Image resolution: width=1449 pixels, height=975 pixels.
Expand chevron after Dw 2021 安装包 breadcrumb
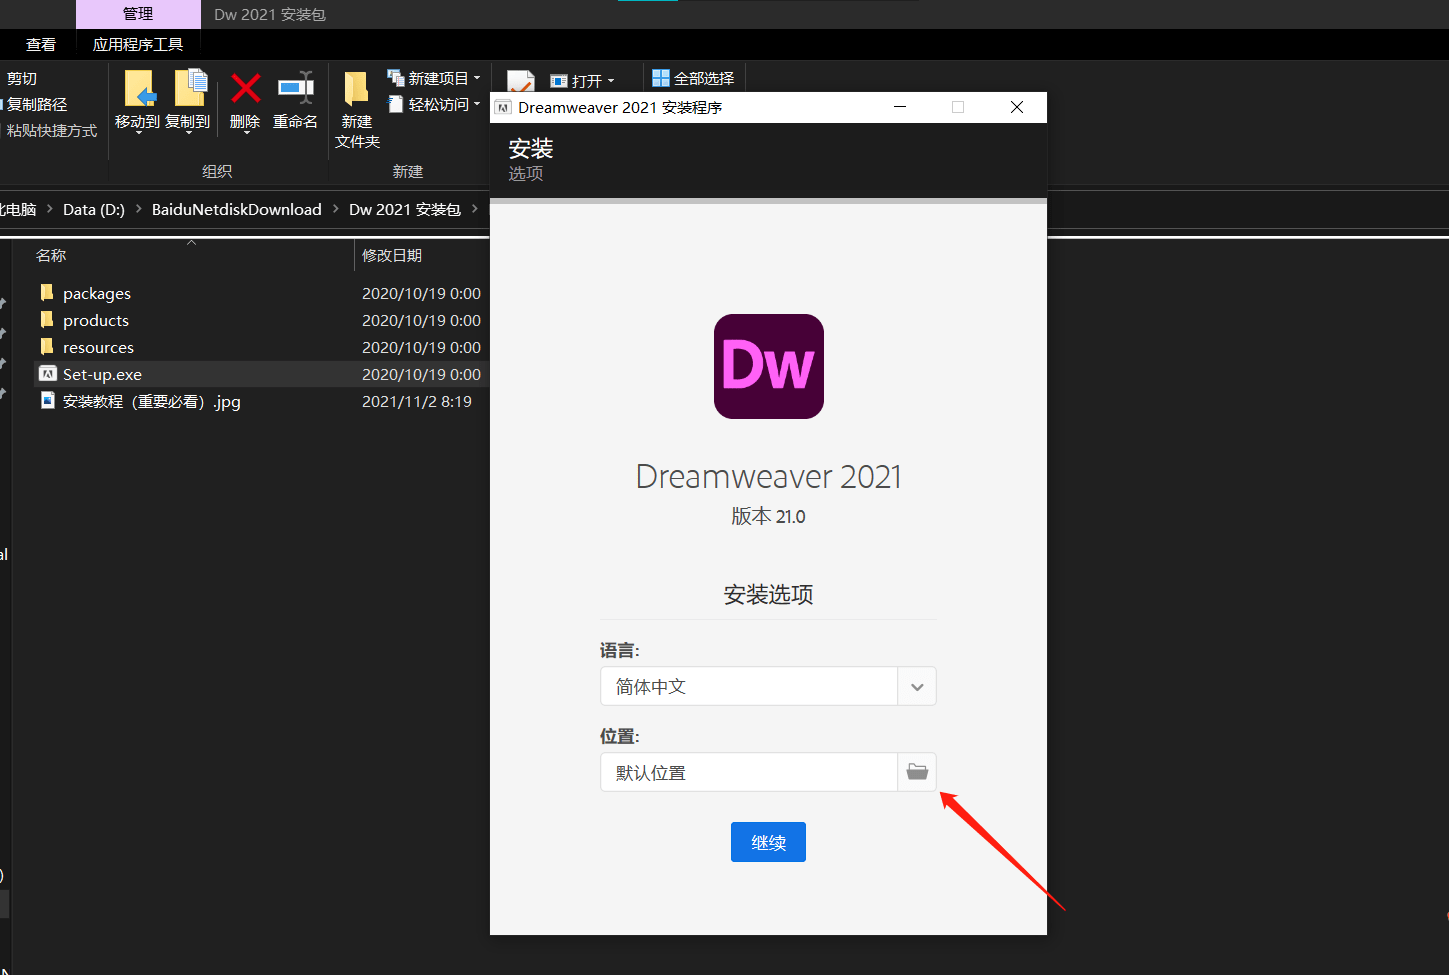(x=475, y=209)
